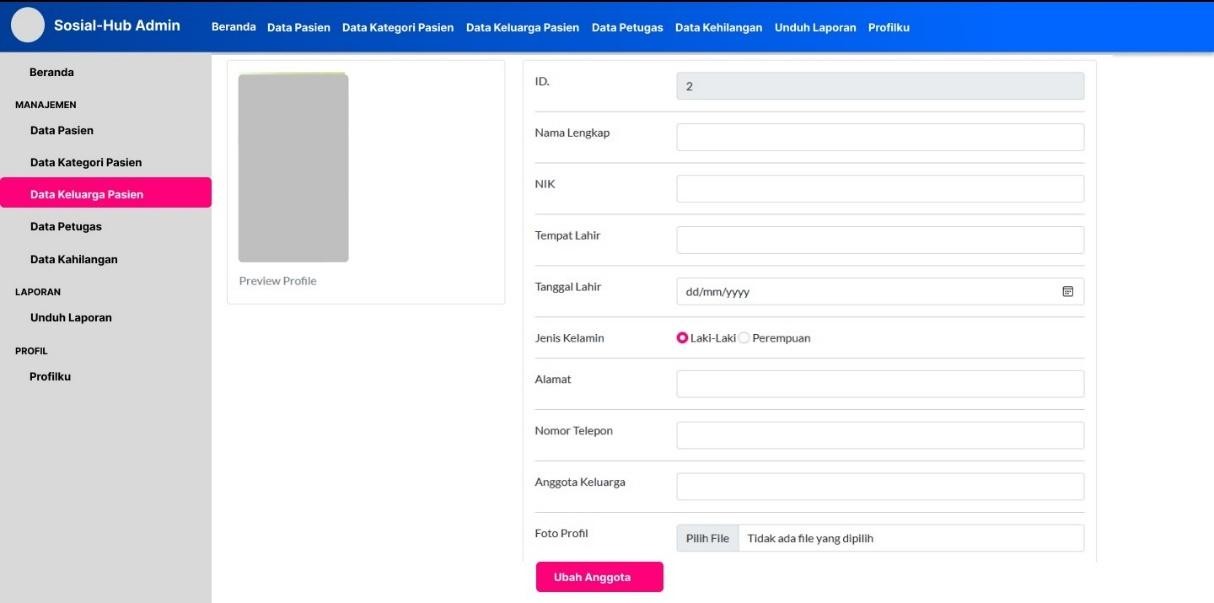1214x603 pixels.
Task: Click the Nama Lengkap text field
Action: point(880,137)
